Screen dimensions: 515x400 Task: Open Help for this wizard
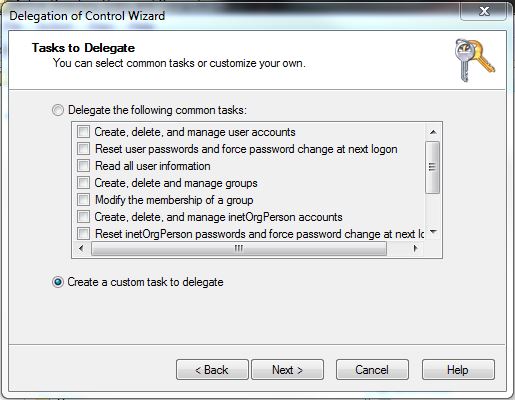[x=458, y=370]
